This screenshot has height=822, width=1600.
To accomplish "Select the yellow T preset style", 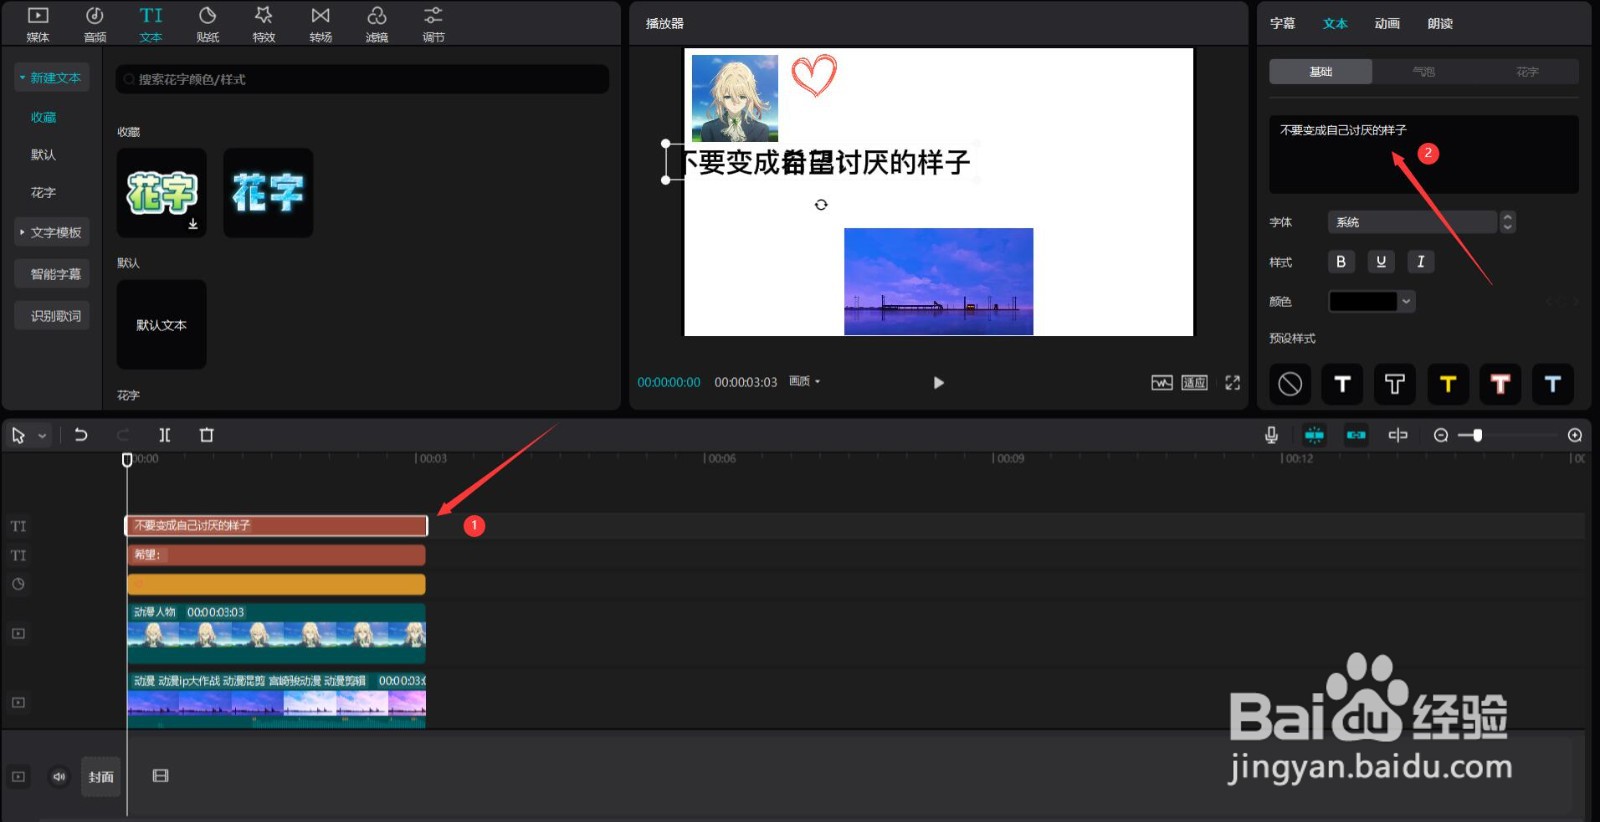I will tap(1447, 384).
